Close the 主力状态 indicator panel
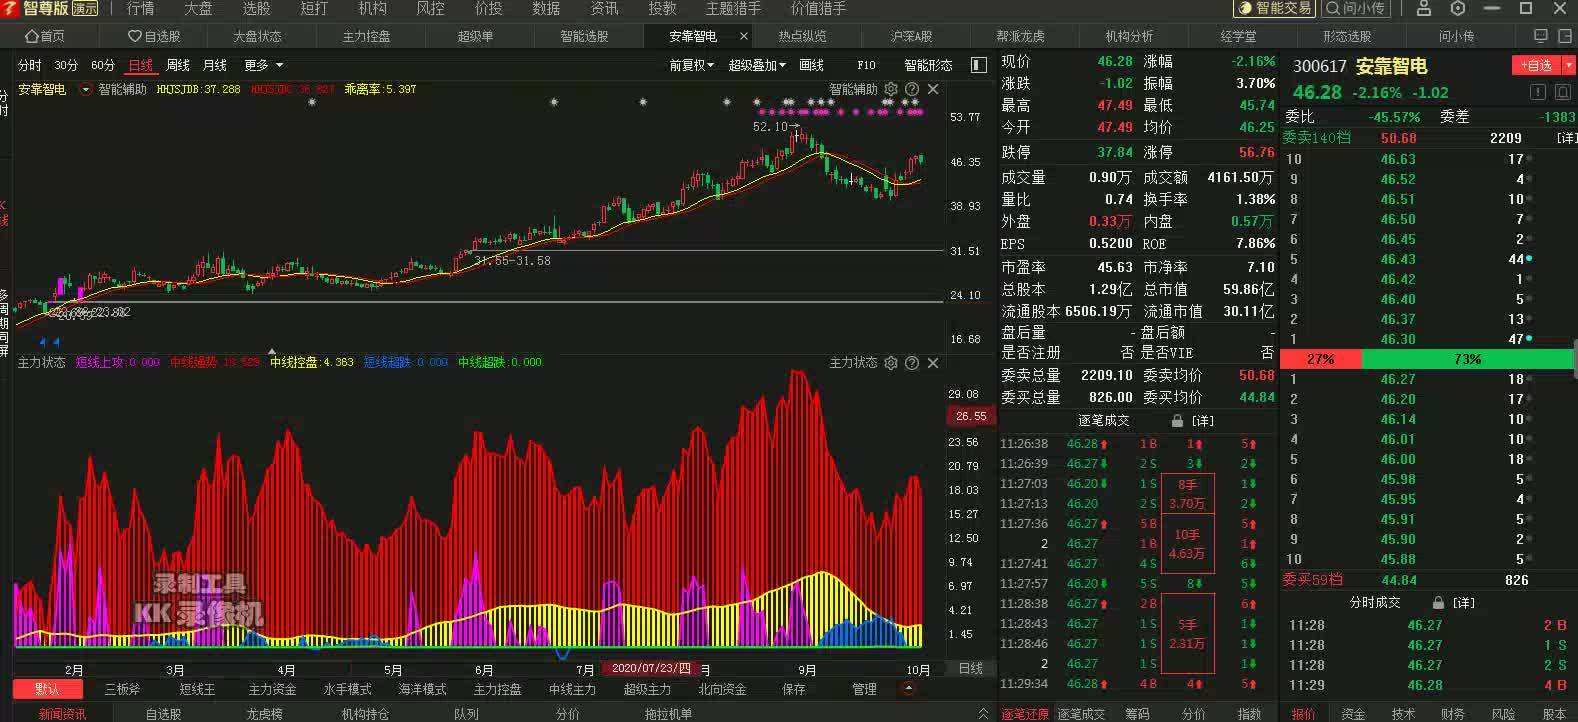This screenshot has width=1578, height=722. pyautogui.click(x=933, y=362)
